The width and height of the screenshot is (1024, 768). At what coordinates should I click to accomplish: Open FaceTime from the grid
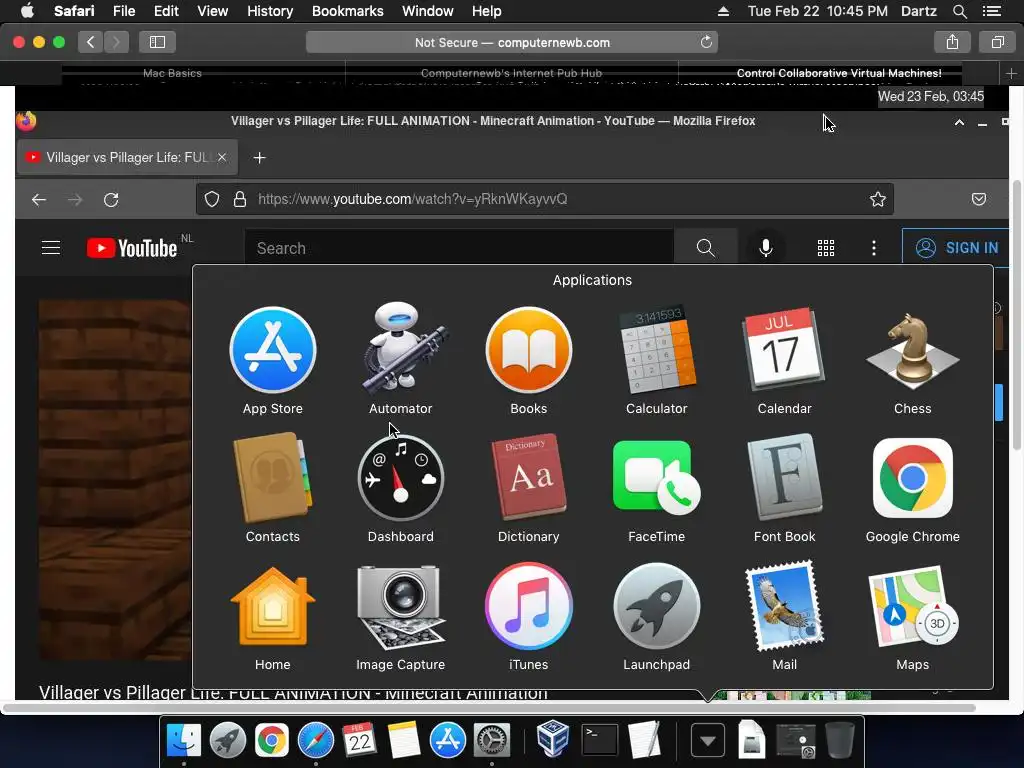[x=656, y=478]
